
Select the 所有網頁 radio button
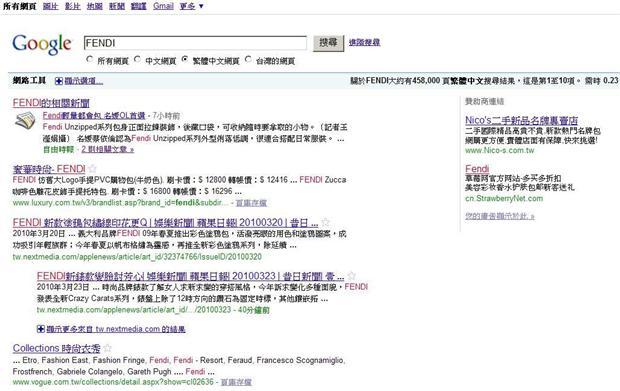point(90,59)
